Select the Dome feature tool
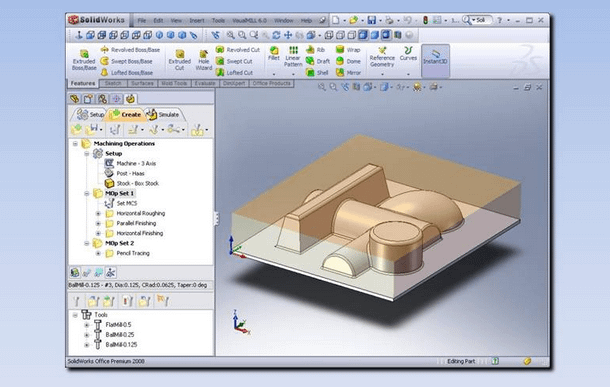This screenshot has height=387, width=610. pos(348,61)
